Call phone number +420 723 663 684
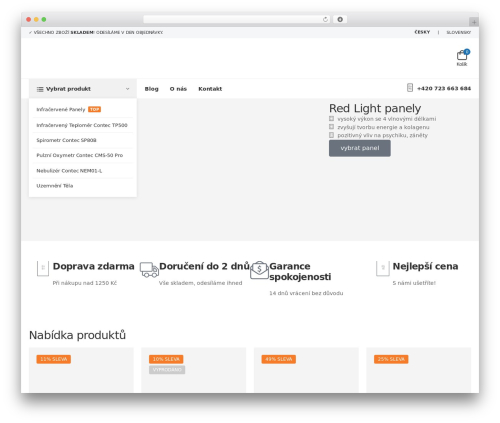 (x=444, y=88)
